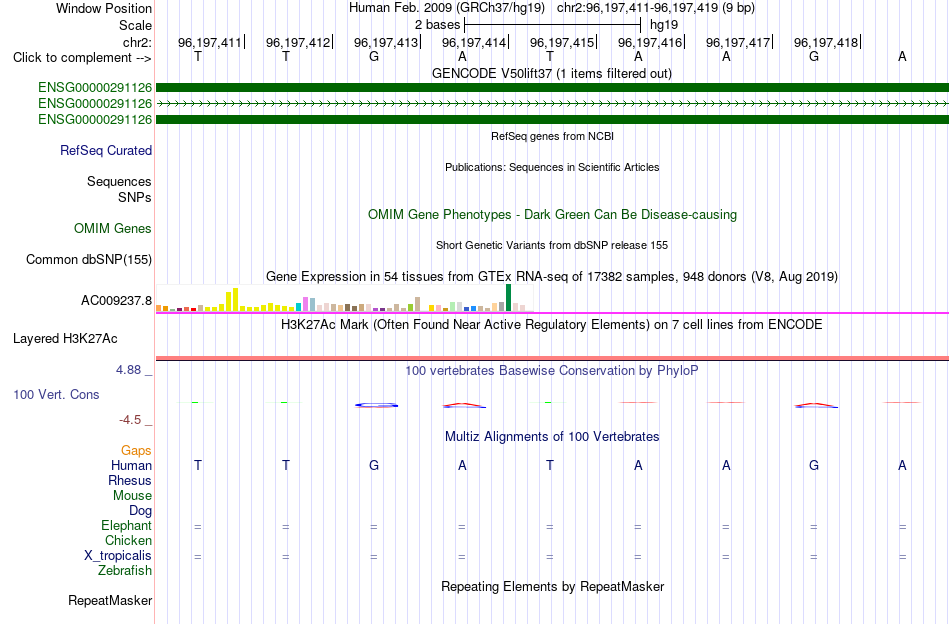Click the H3K27Ac Mark track title
This screenshot has height=624, width=950.
[x=552, y=325]
